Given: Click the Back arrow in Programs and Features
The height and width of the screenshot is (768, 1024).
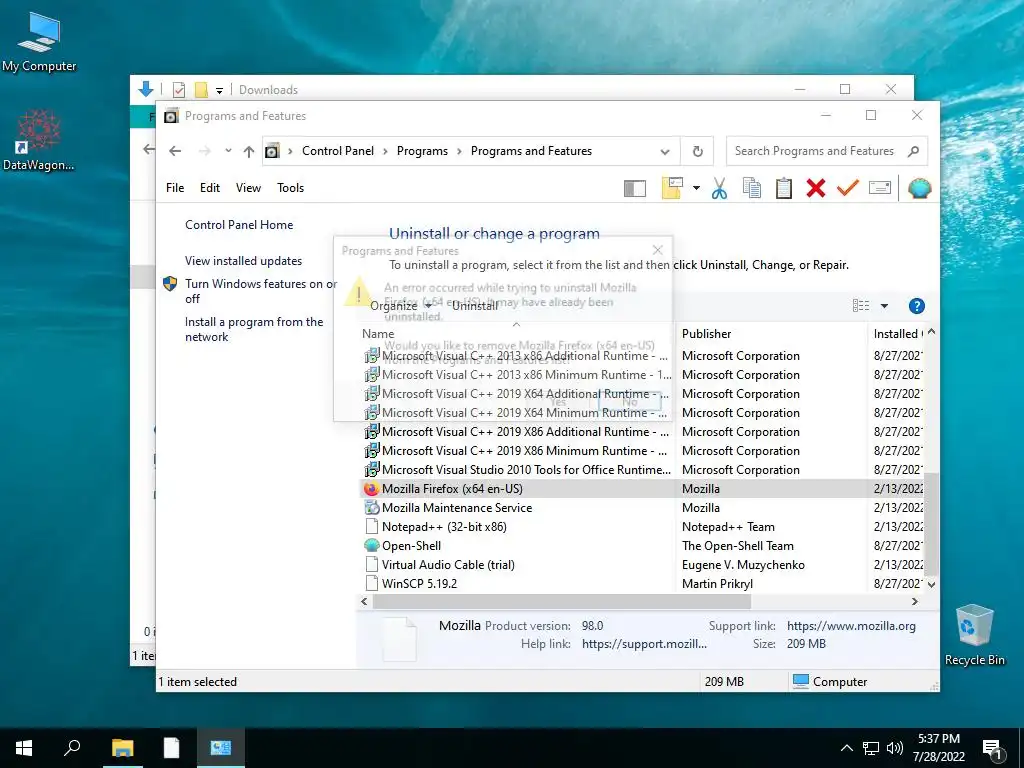Looking at the screenshot, I should point(174,151).
